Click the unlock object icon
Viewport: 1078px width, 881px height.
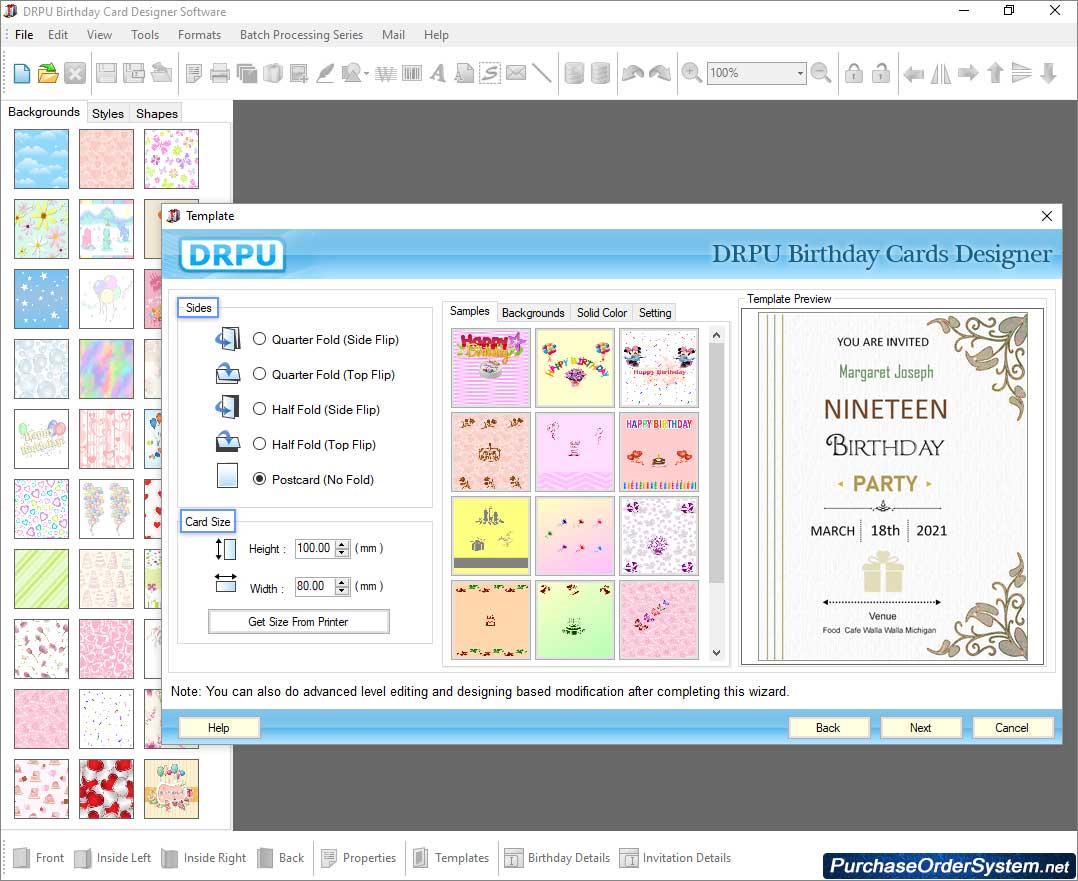click(x=881, y=73)
